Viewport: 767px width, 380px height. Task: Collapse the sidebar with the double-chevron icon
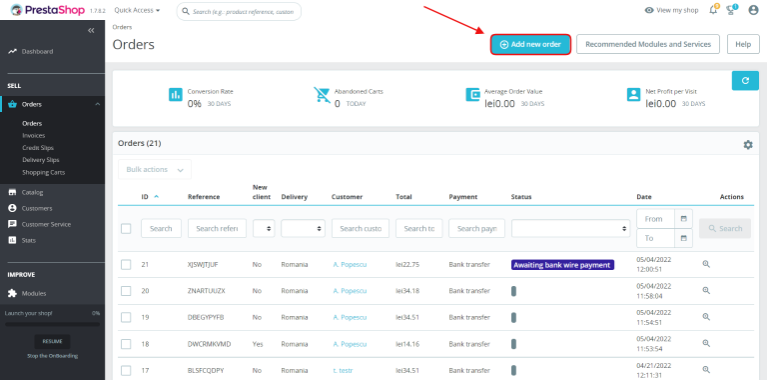[91, 31]
